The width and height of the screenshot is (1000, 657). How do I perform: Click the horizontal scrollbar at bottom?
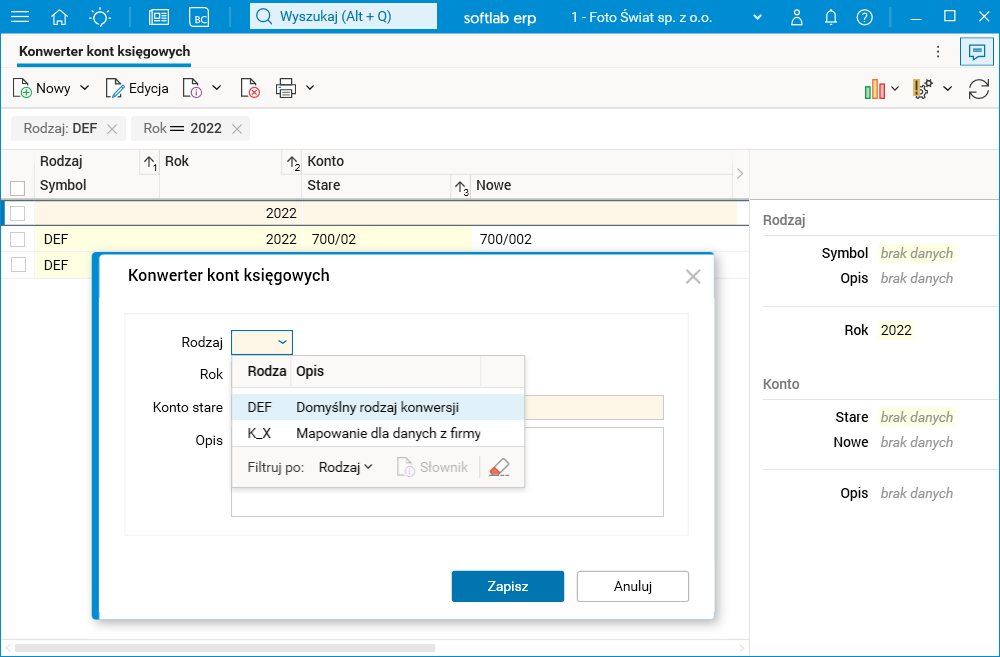225,648
